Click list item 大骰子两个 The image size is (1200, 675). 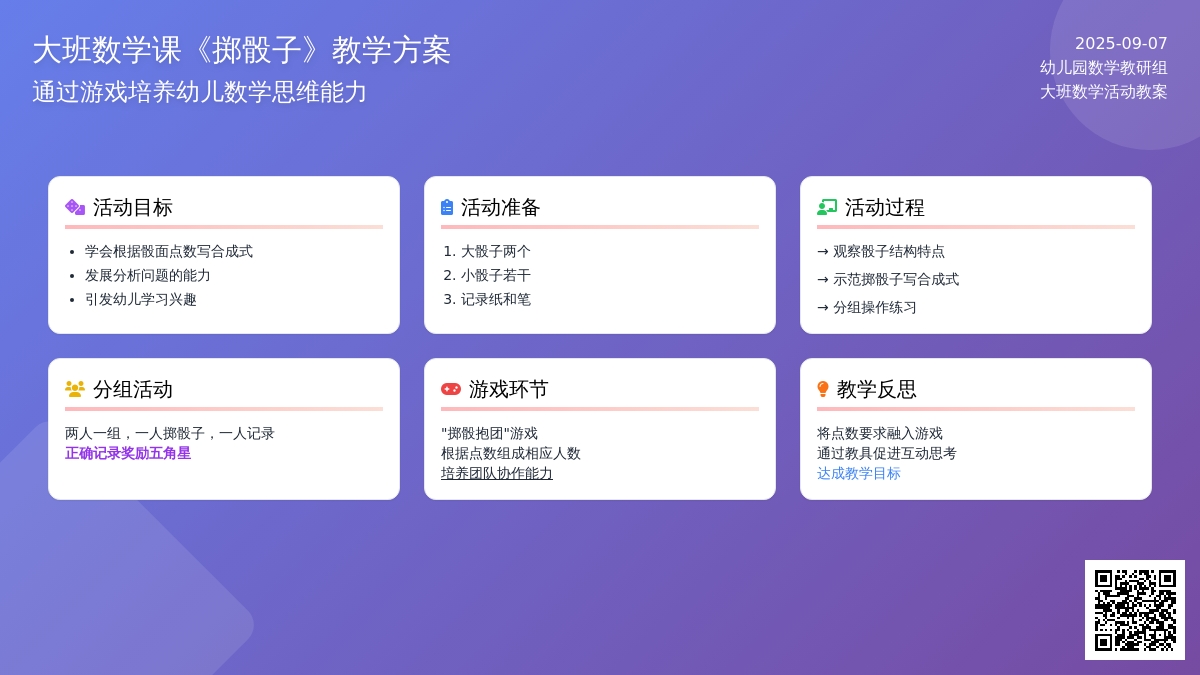[496, 251]
